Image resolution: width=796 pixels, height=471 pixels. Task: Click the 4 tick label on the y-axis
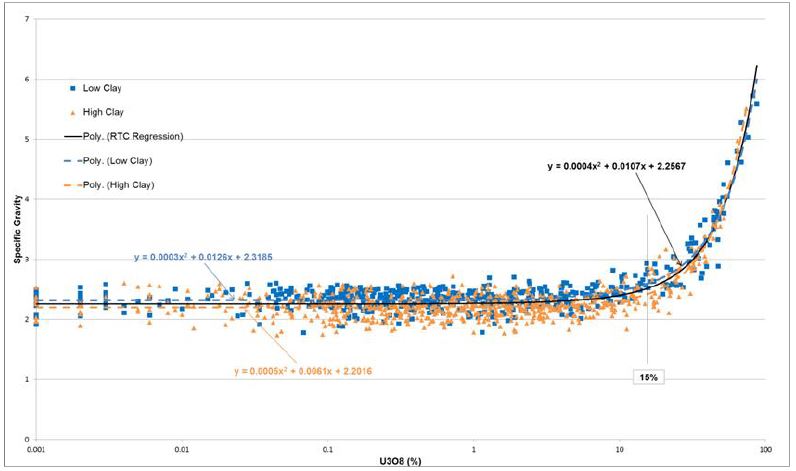point(26,200)
